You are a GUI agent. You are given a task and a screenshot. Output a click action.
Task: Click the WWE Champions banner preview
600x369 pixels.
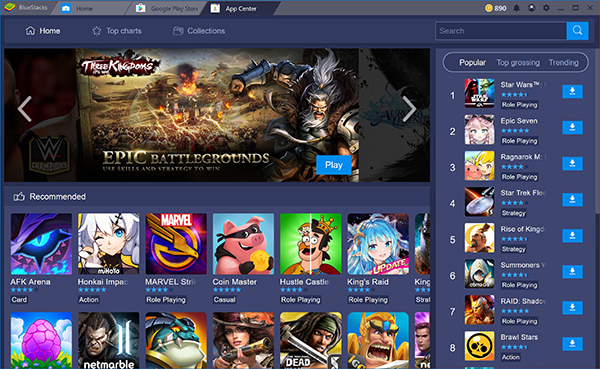tap(40, 115)
